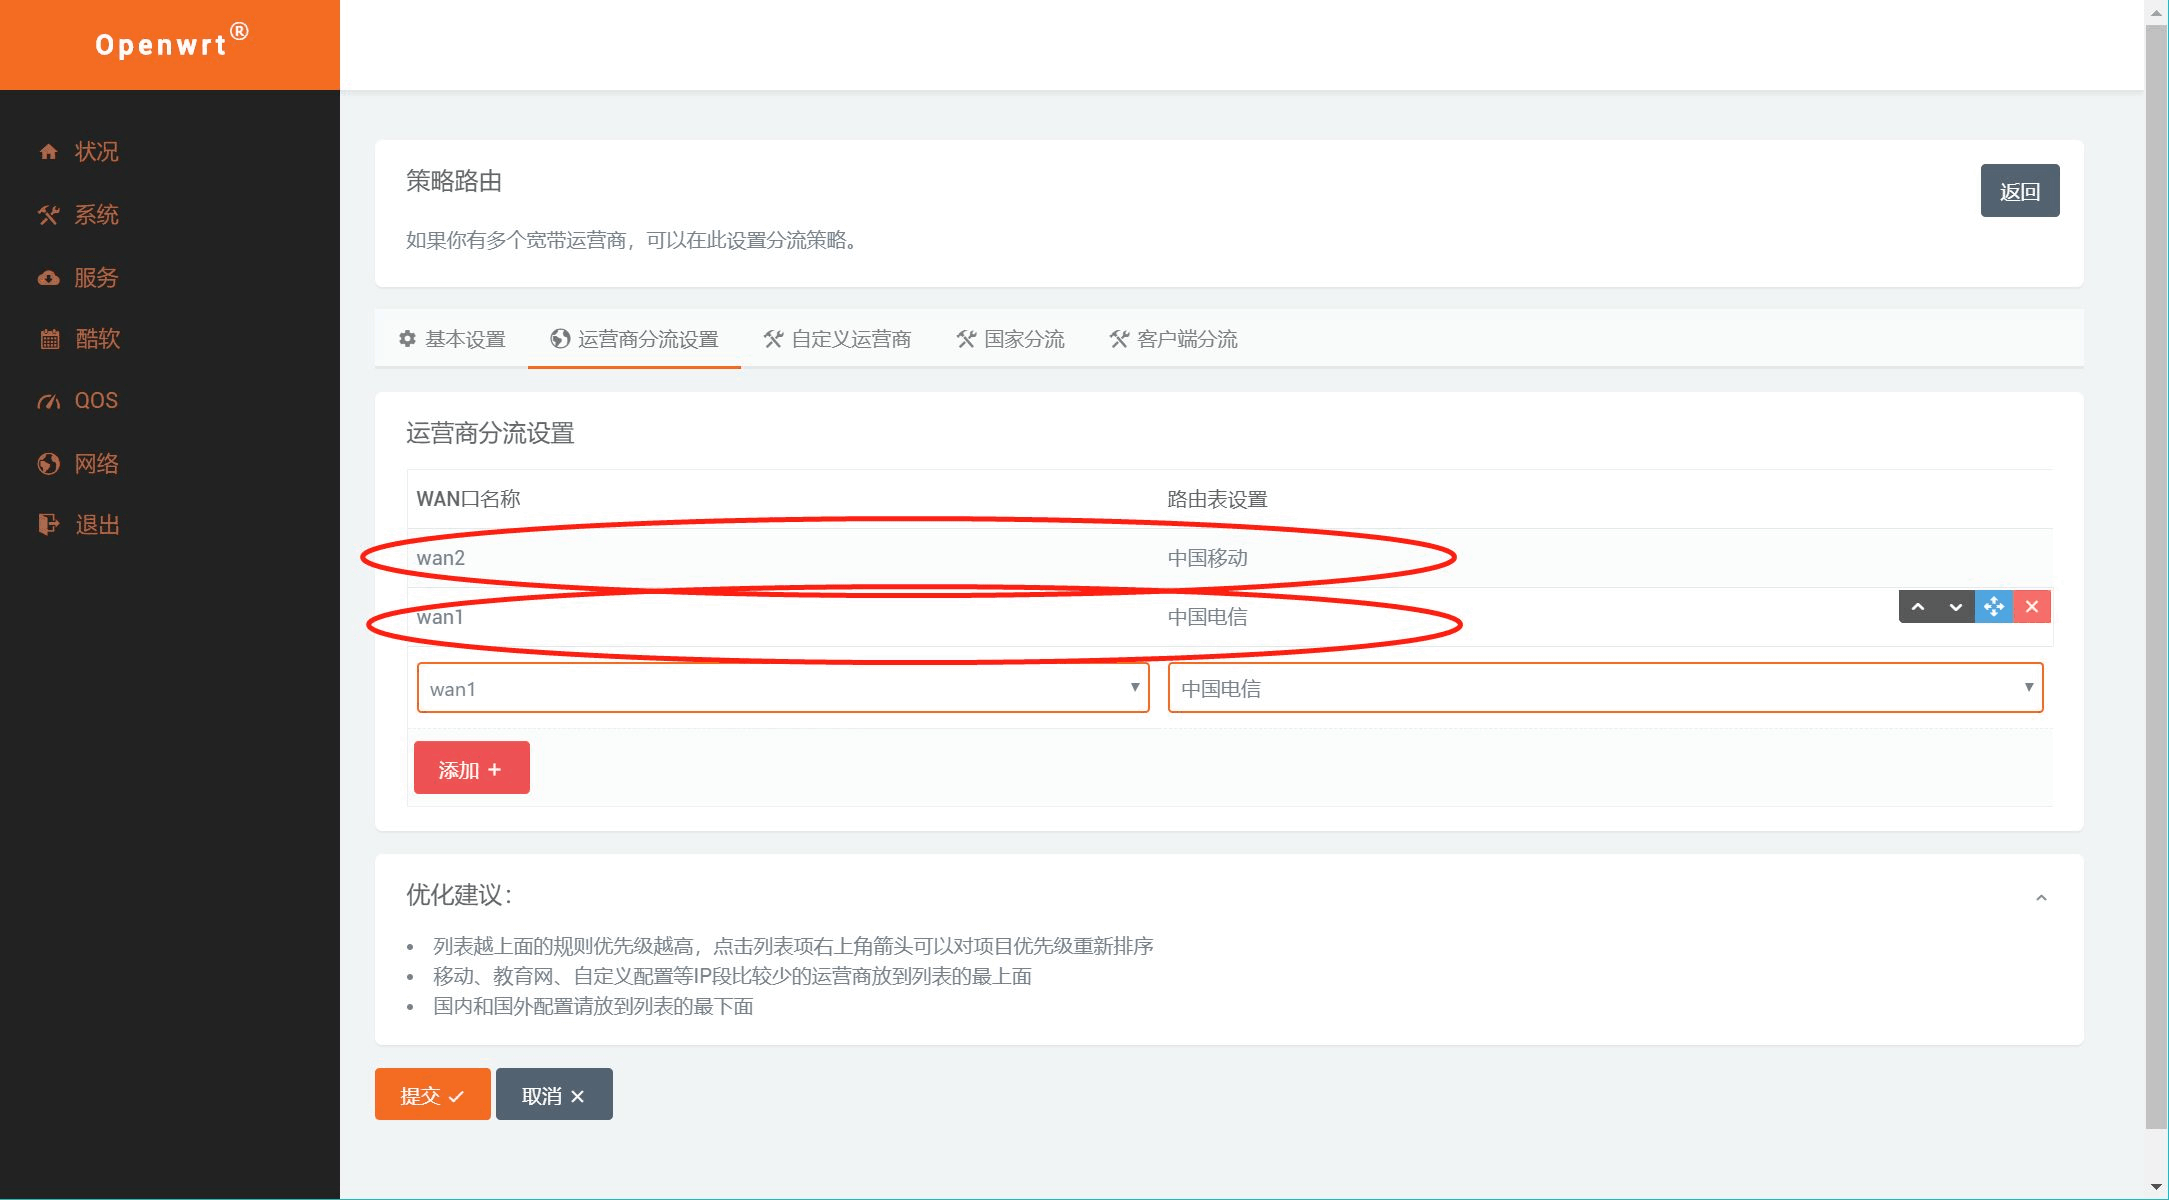Click the 提交 submit button
Screen dimensions: 2169x1200
pos(432,1094)
